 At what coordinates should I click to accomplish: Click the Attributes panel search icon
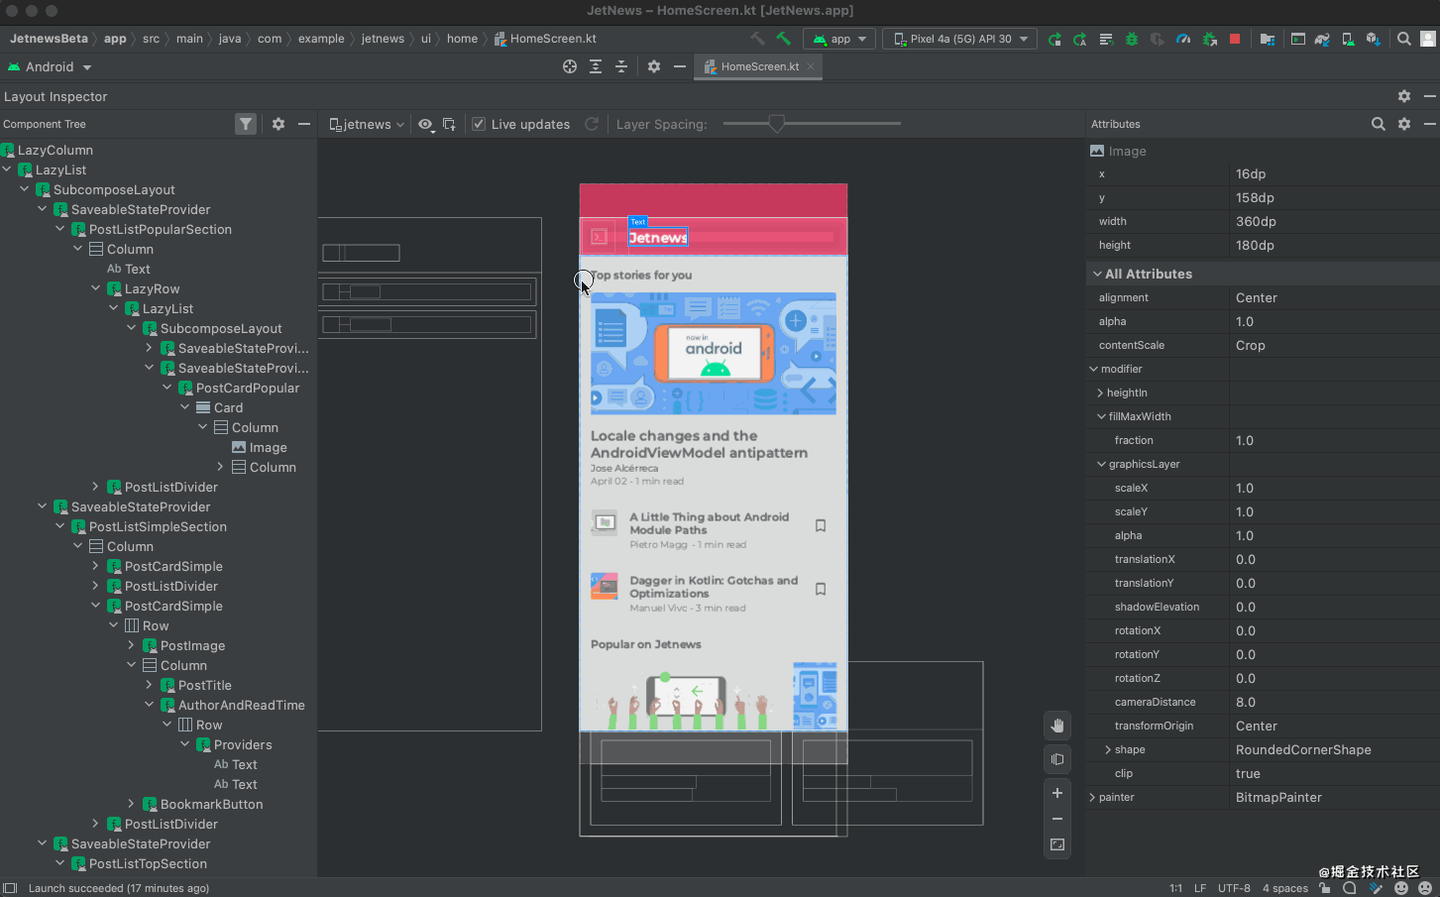pyautogui.click(x=1378, y=124)
